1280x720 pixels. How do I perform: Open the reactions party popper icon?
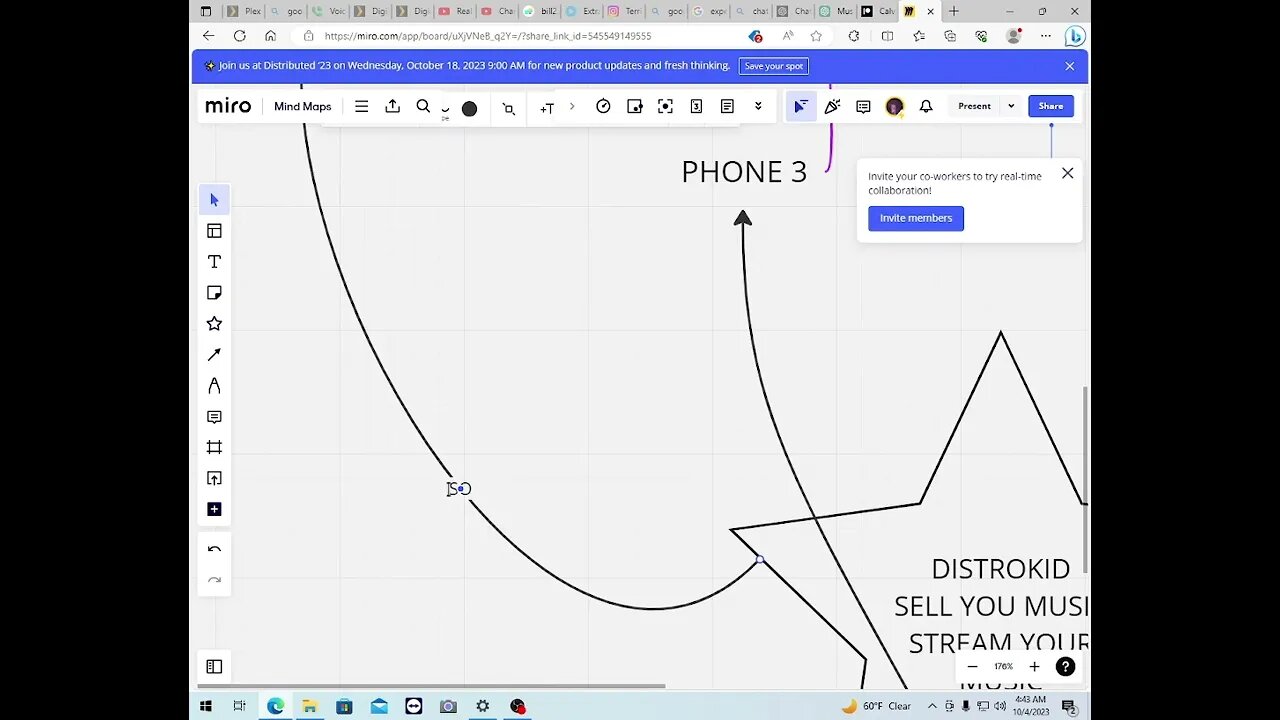(832, 106)
